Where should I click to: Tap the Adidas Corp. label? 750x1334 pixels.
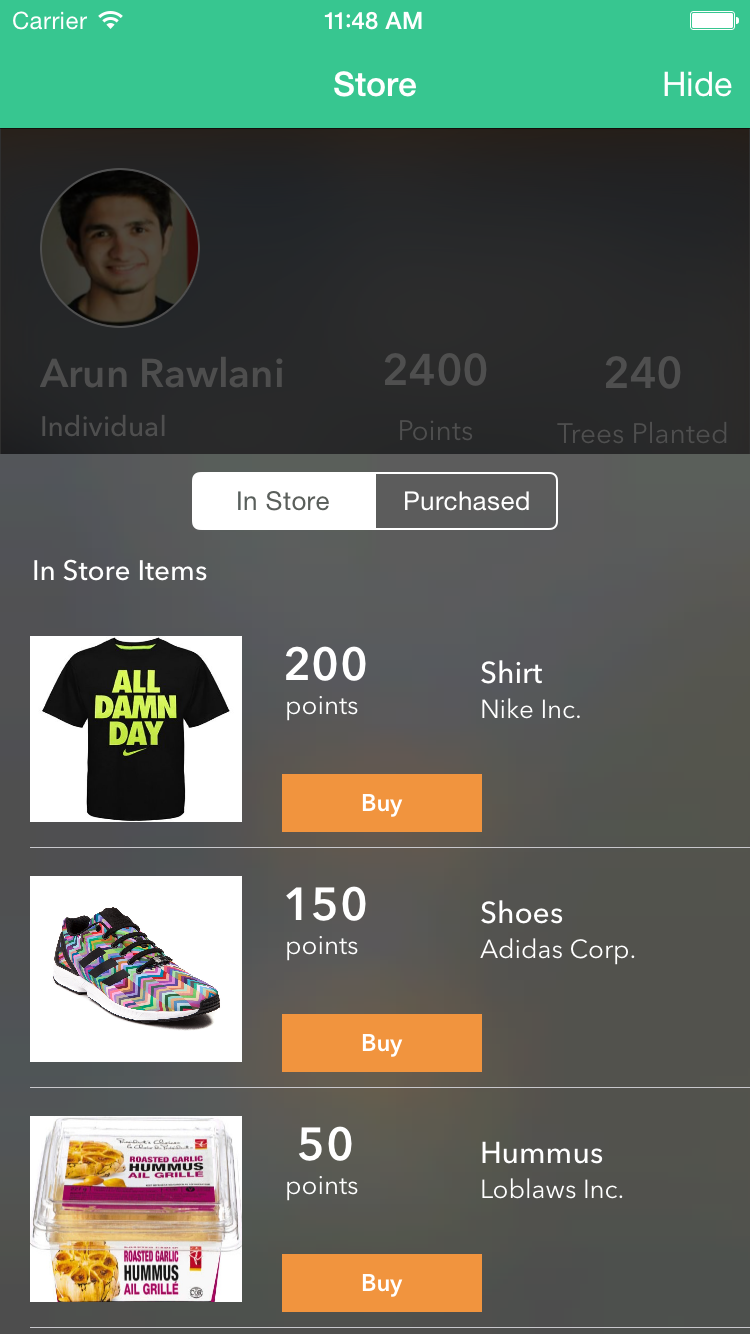557,949
